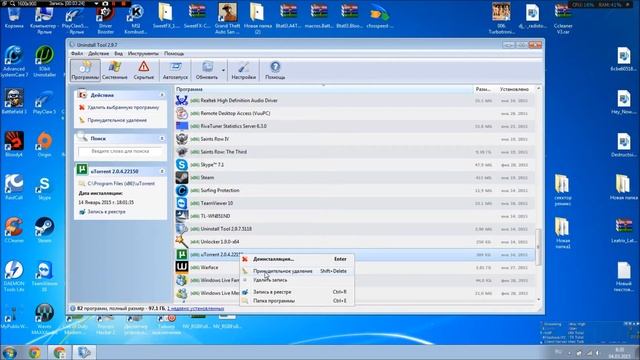Choose Папка программы in context menu
The image size is (640, 360).
[297, 301]
